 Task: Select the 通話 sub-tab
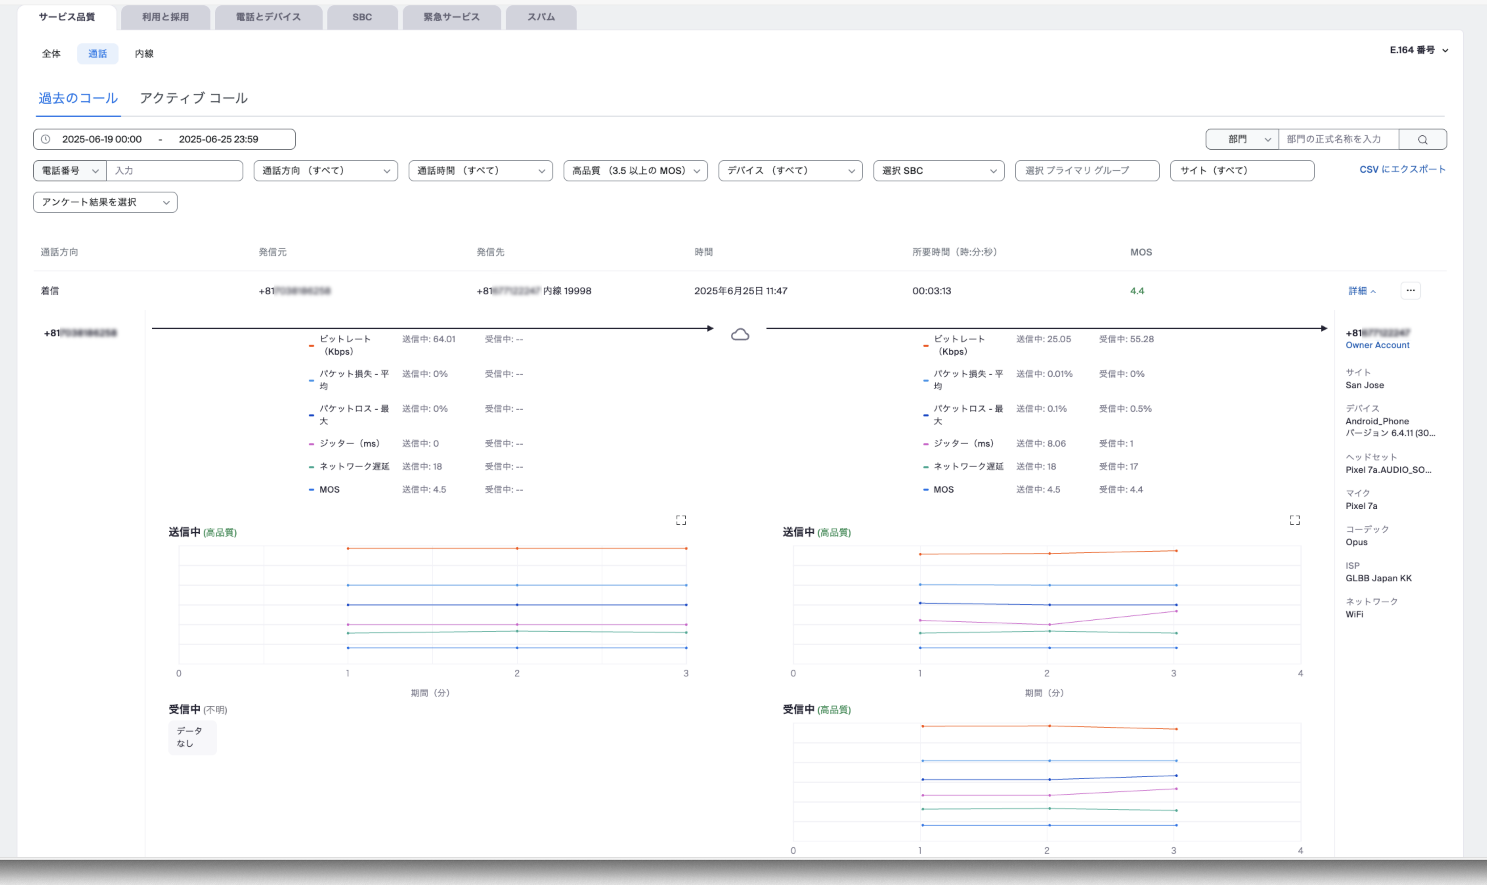click(97, 54)
